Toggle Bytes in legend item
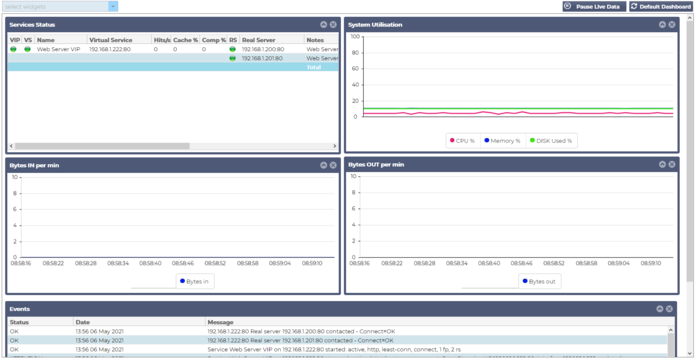 coord(195,281)
